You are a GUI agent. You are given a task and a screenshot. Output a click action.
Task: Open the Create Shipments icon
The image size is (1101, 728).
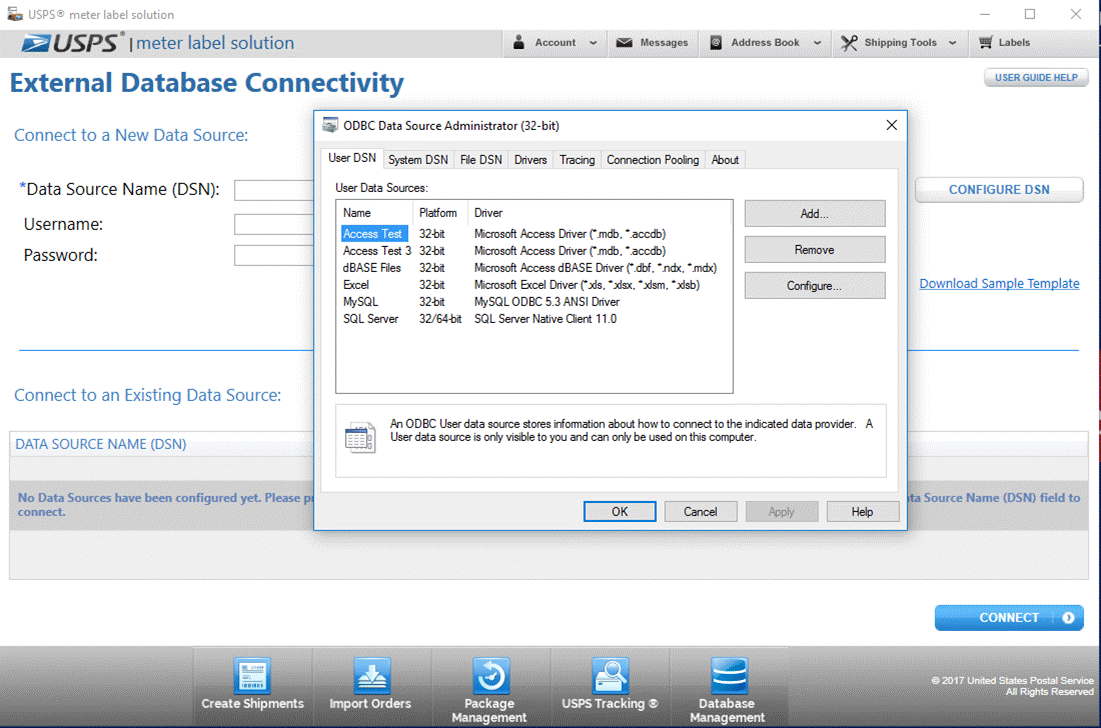click(x=252, y=675)
